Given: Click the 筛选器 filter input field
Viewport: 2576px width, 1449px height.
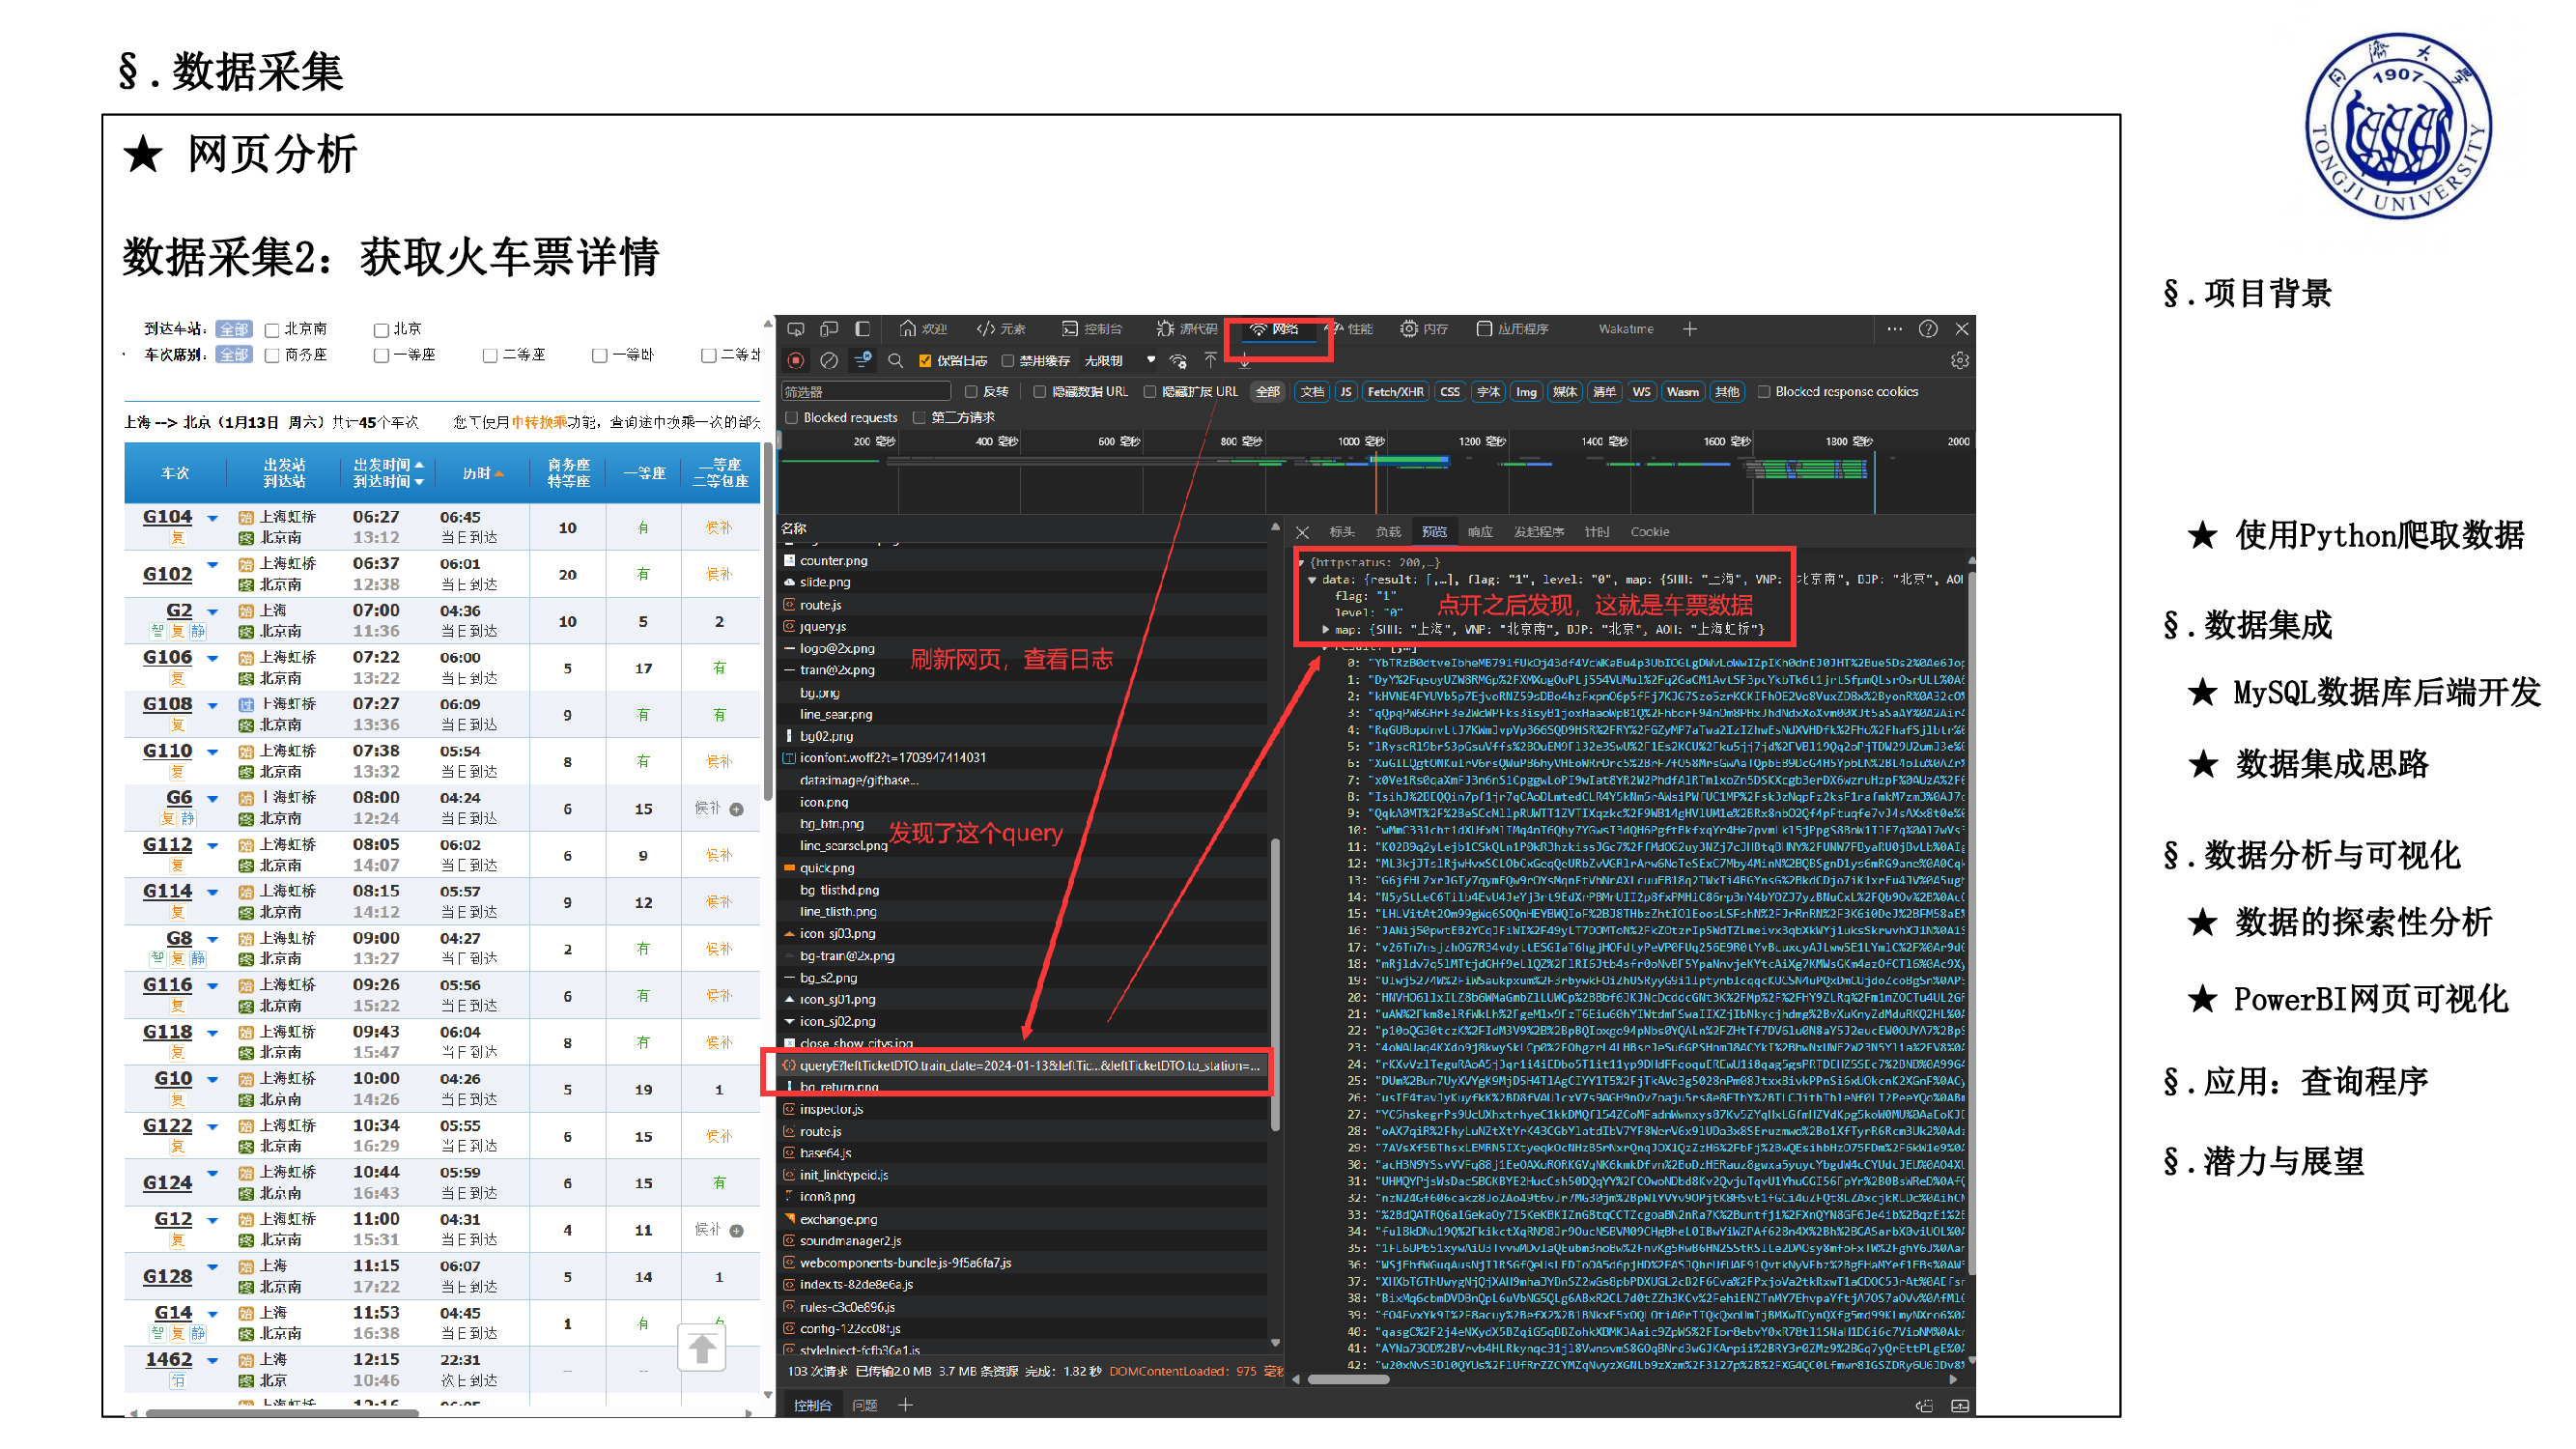Looking at the screenshot, I should 865,392.
